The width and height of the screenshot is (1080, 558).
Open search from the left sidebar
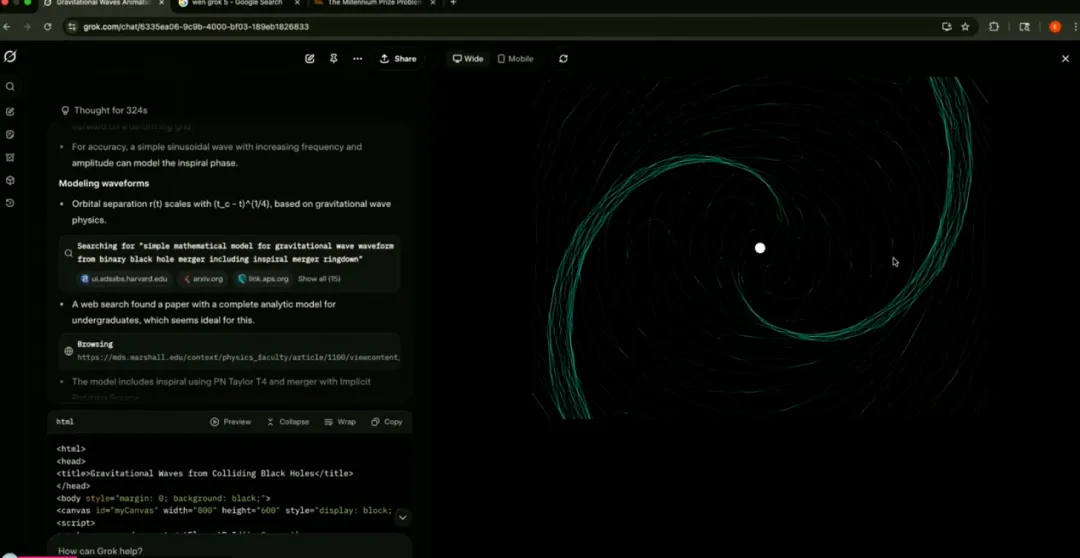point(10,87)
